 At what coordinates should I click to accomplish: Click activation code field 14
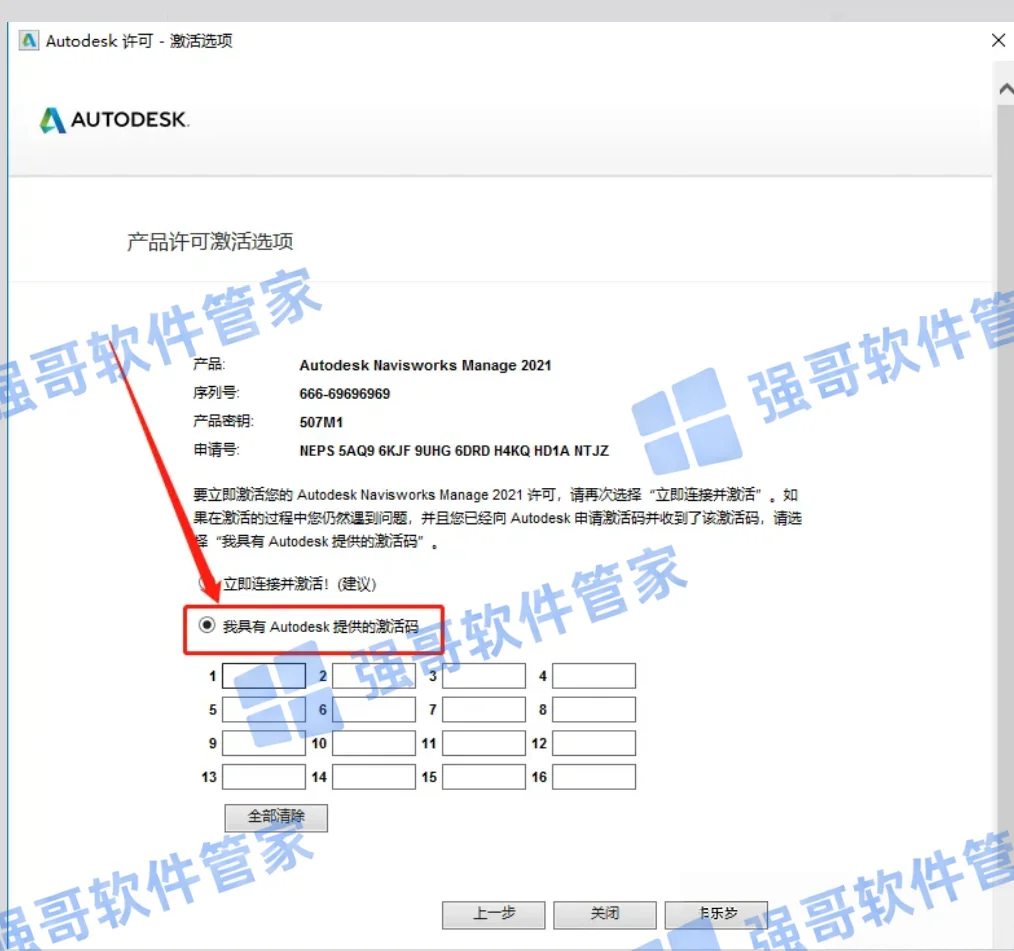tap(374, 776)
